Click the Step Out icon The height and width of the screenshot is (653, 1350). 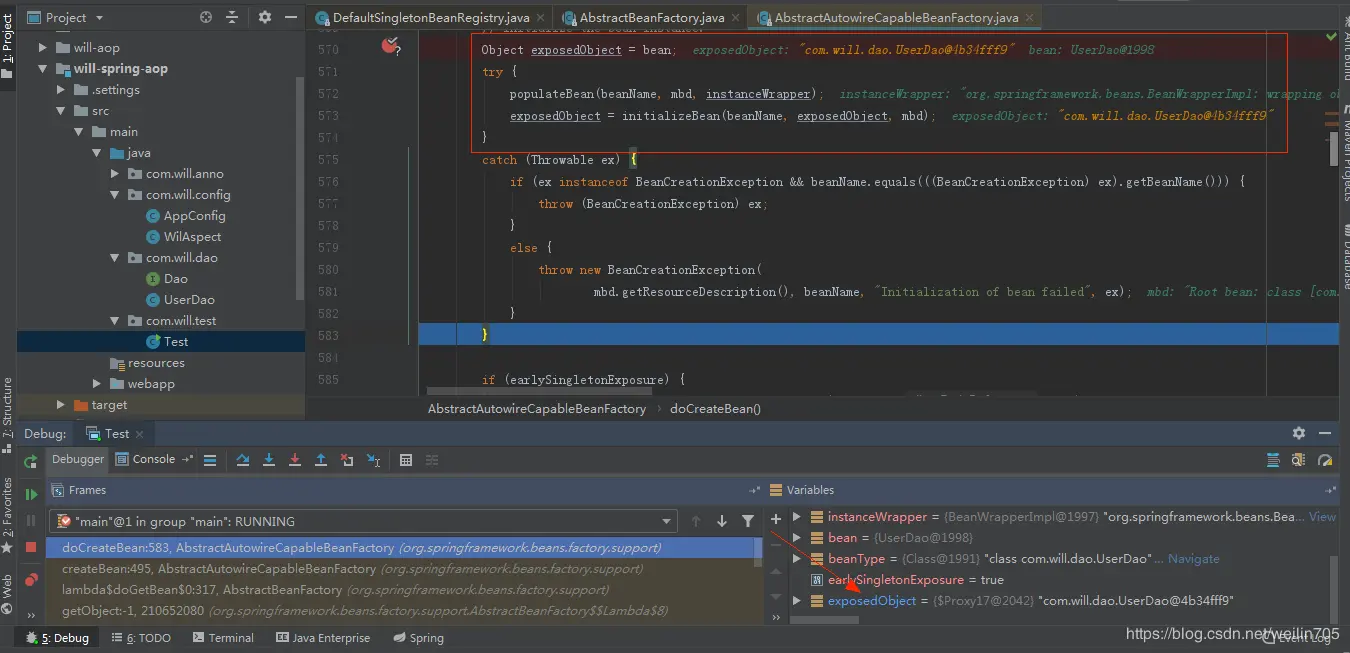tap(321, 460)
